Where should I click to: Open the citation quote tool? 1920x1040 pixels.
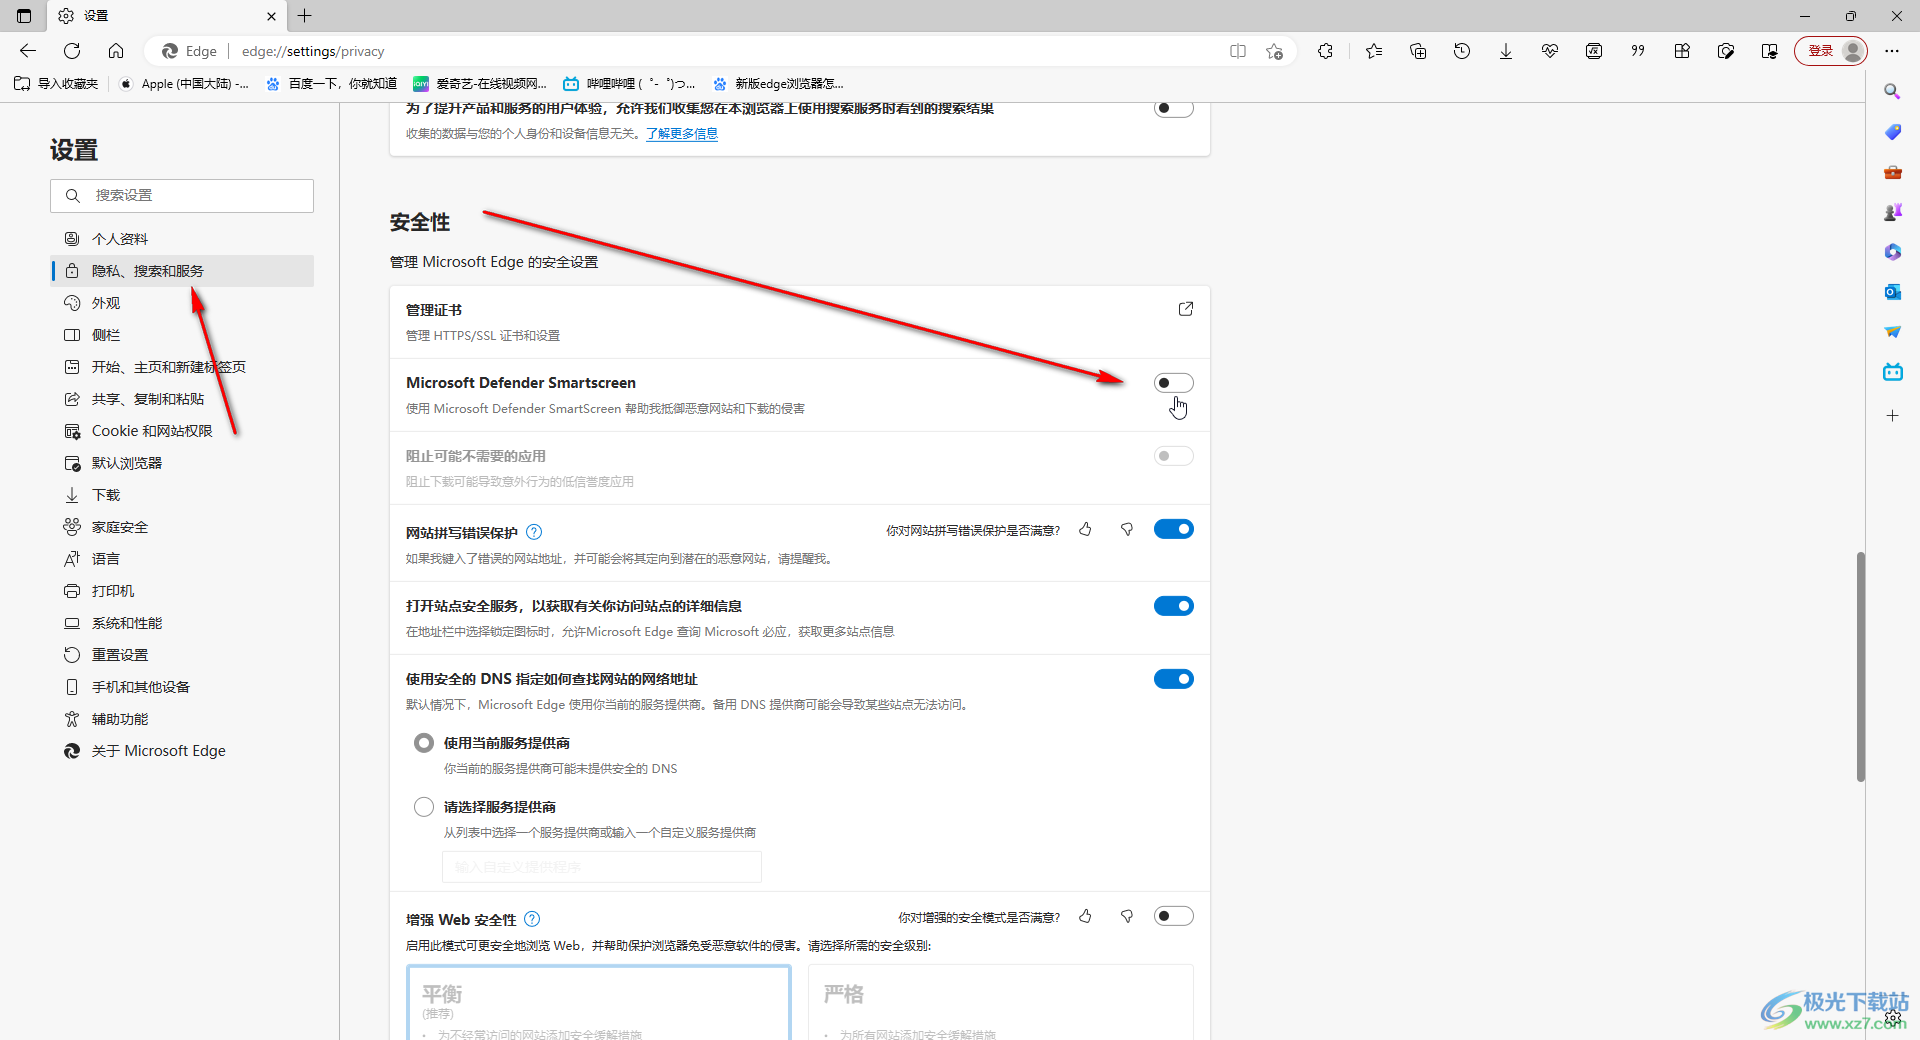click(1638, 51)
